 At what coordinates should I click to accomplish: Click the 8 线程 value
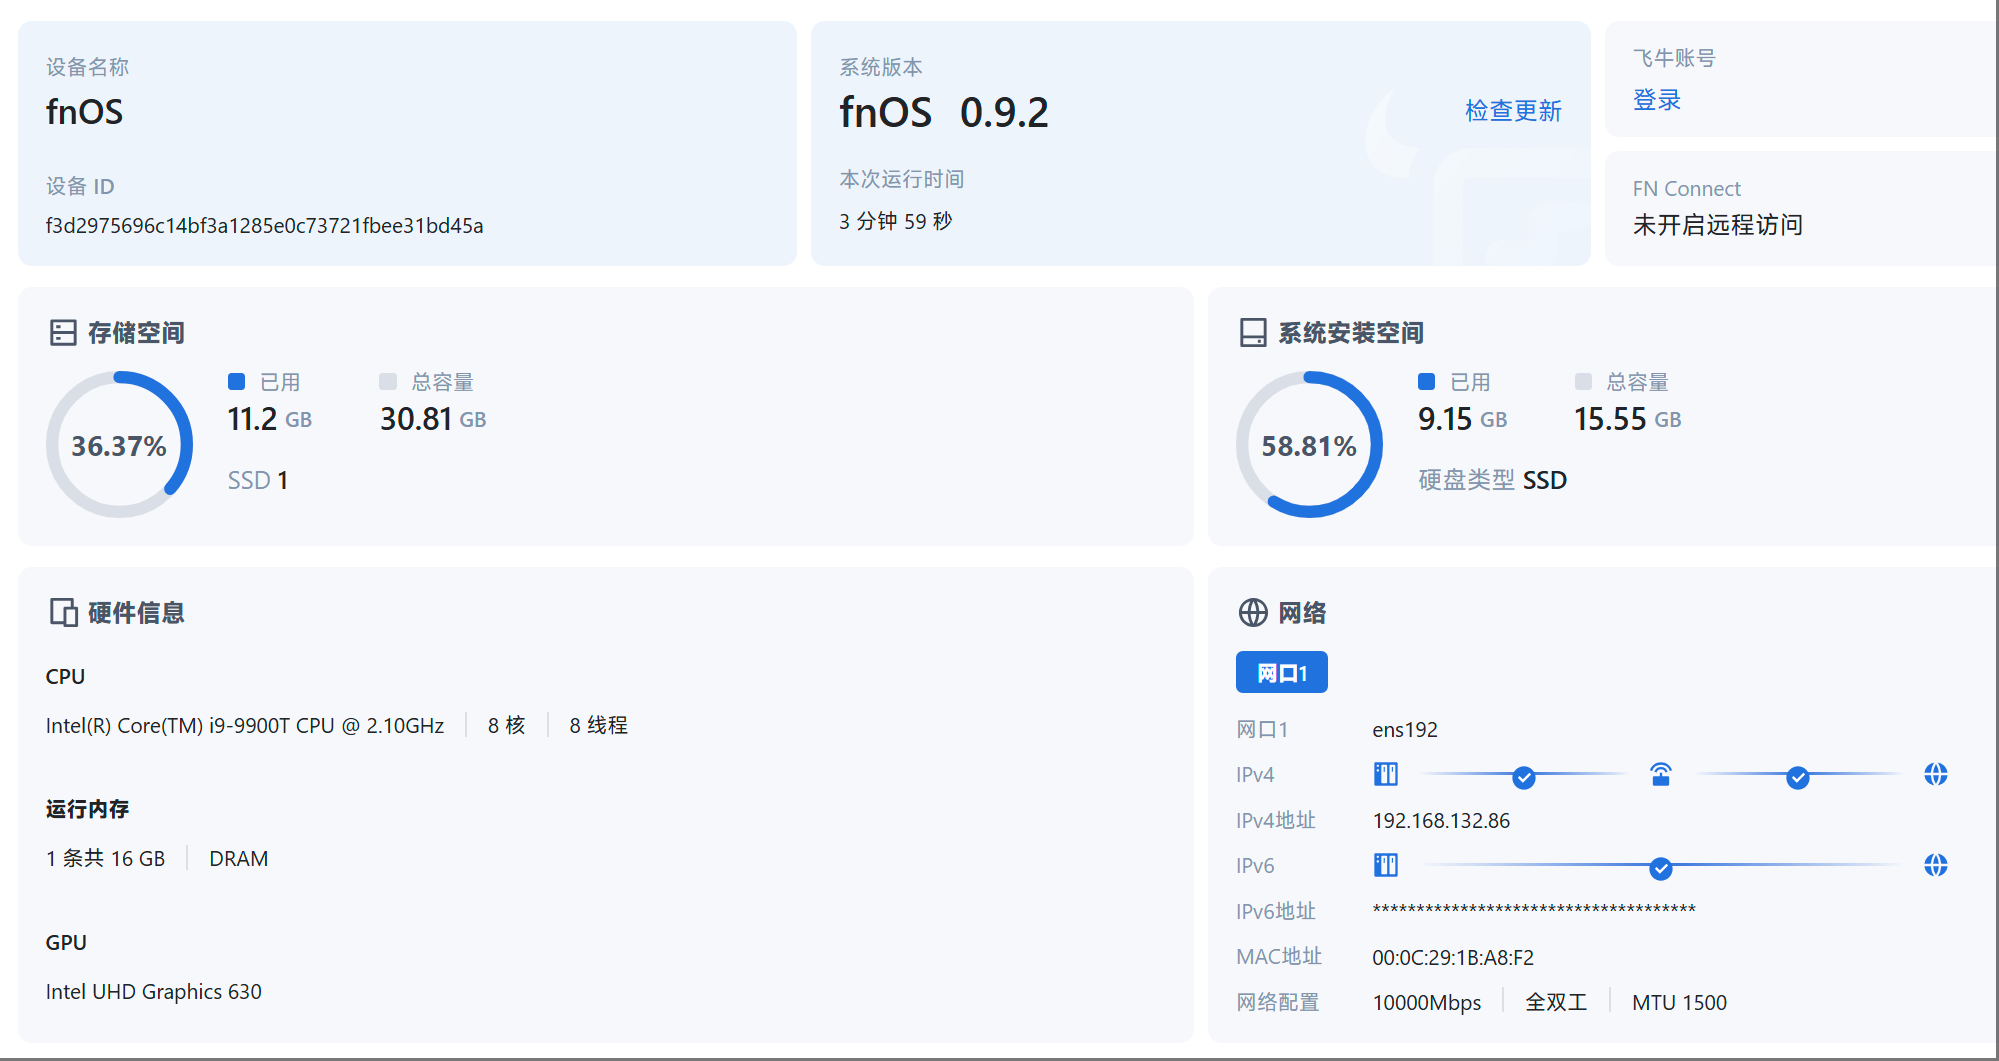(599, 726)
